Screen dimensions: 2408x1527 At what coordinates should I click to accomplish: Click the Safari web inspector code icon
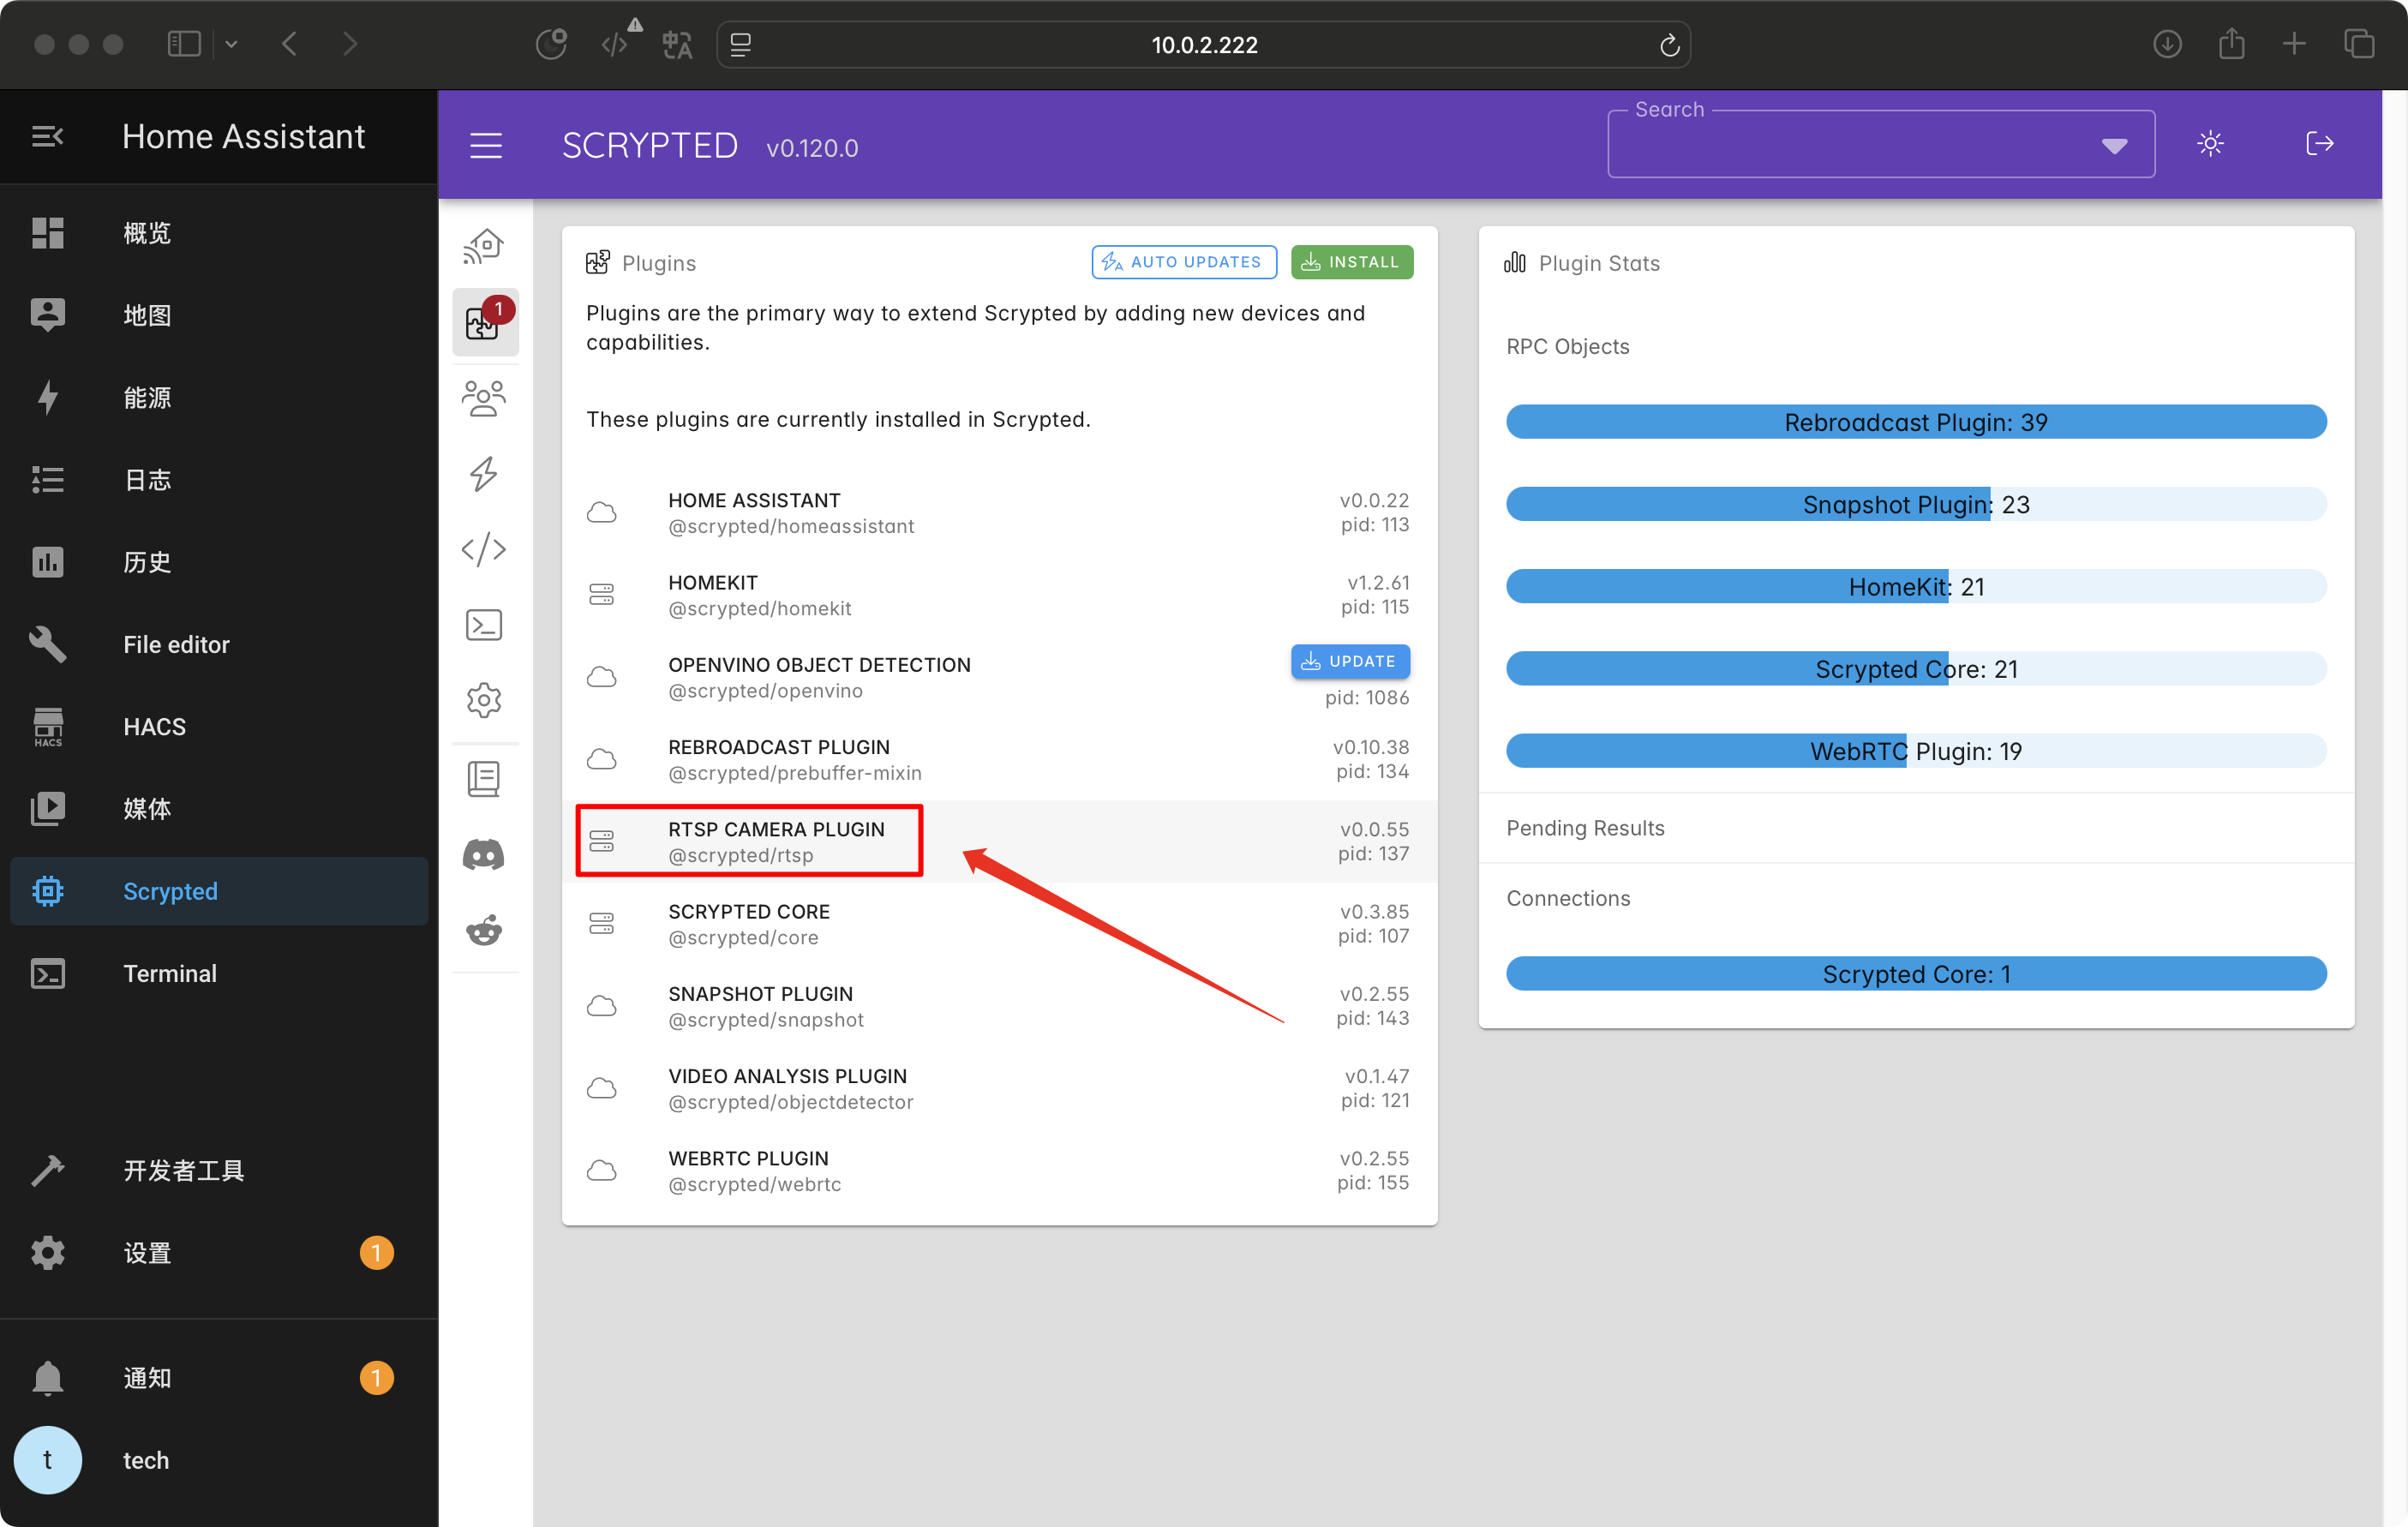tap(614, 45)
